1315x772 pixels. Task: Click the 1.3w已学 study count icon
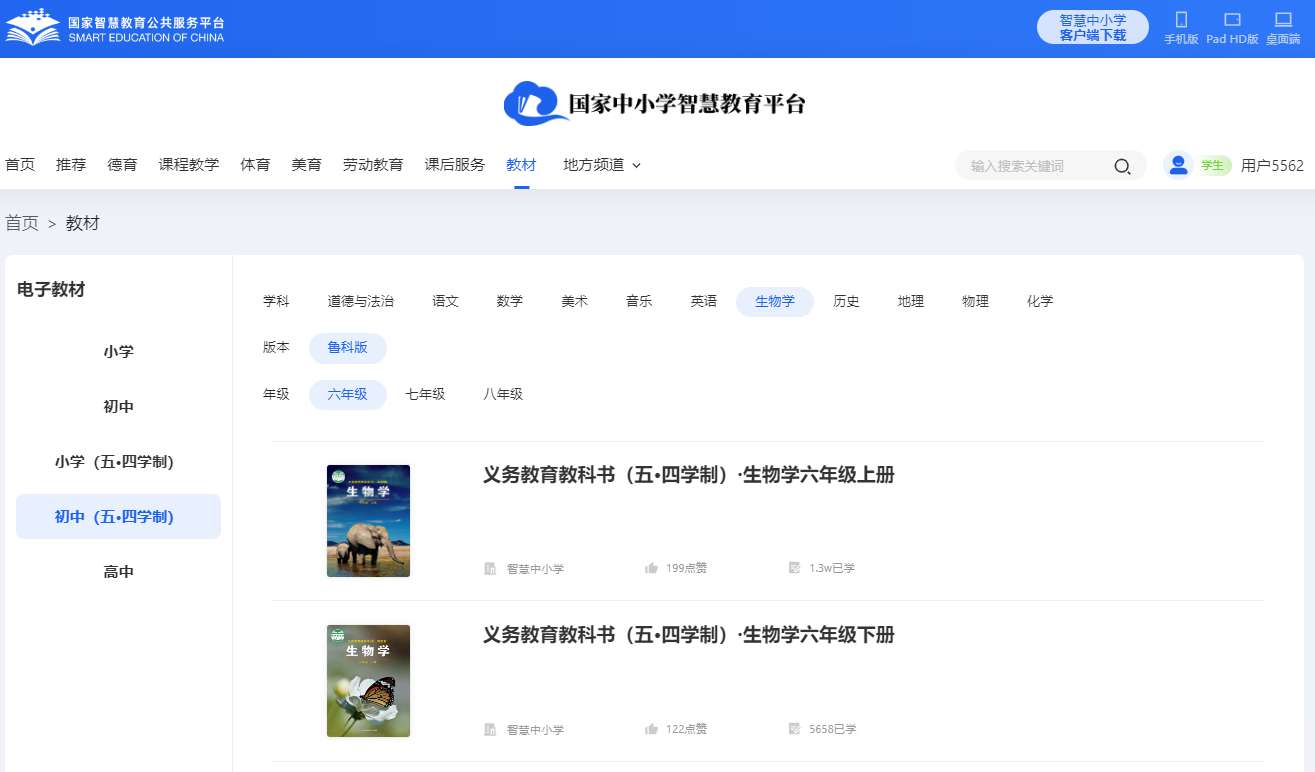(x=794, y=568)
